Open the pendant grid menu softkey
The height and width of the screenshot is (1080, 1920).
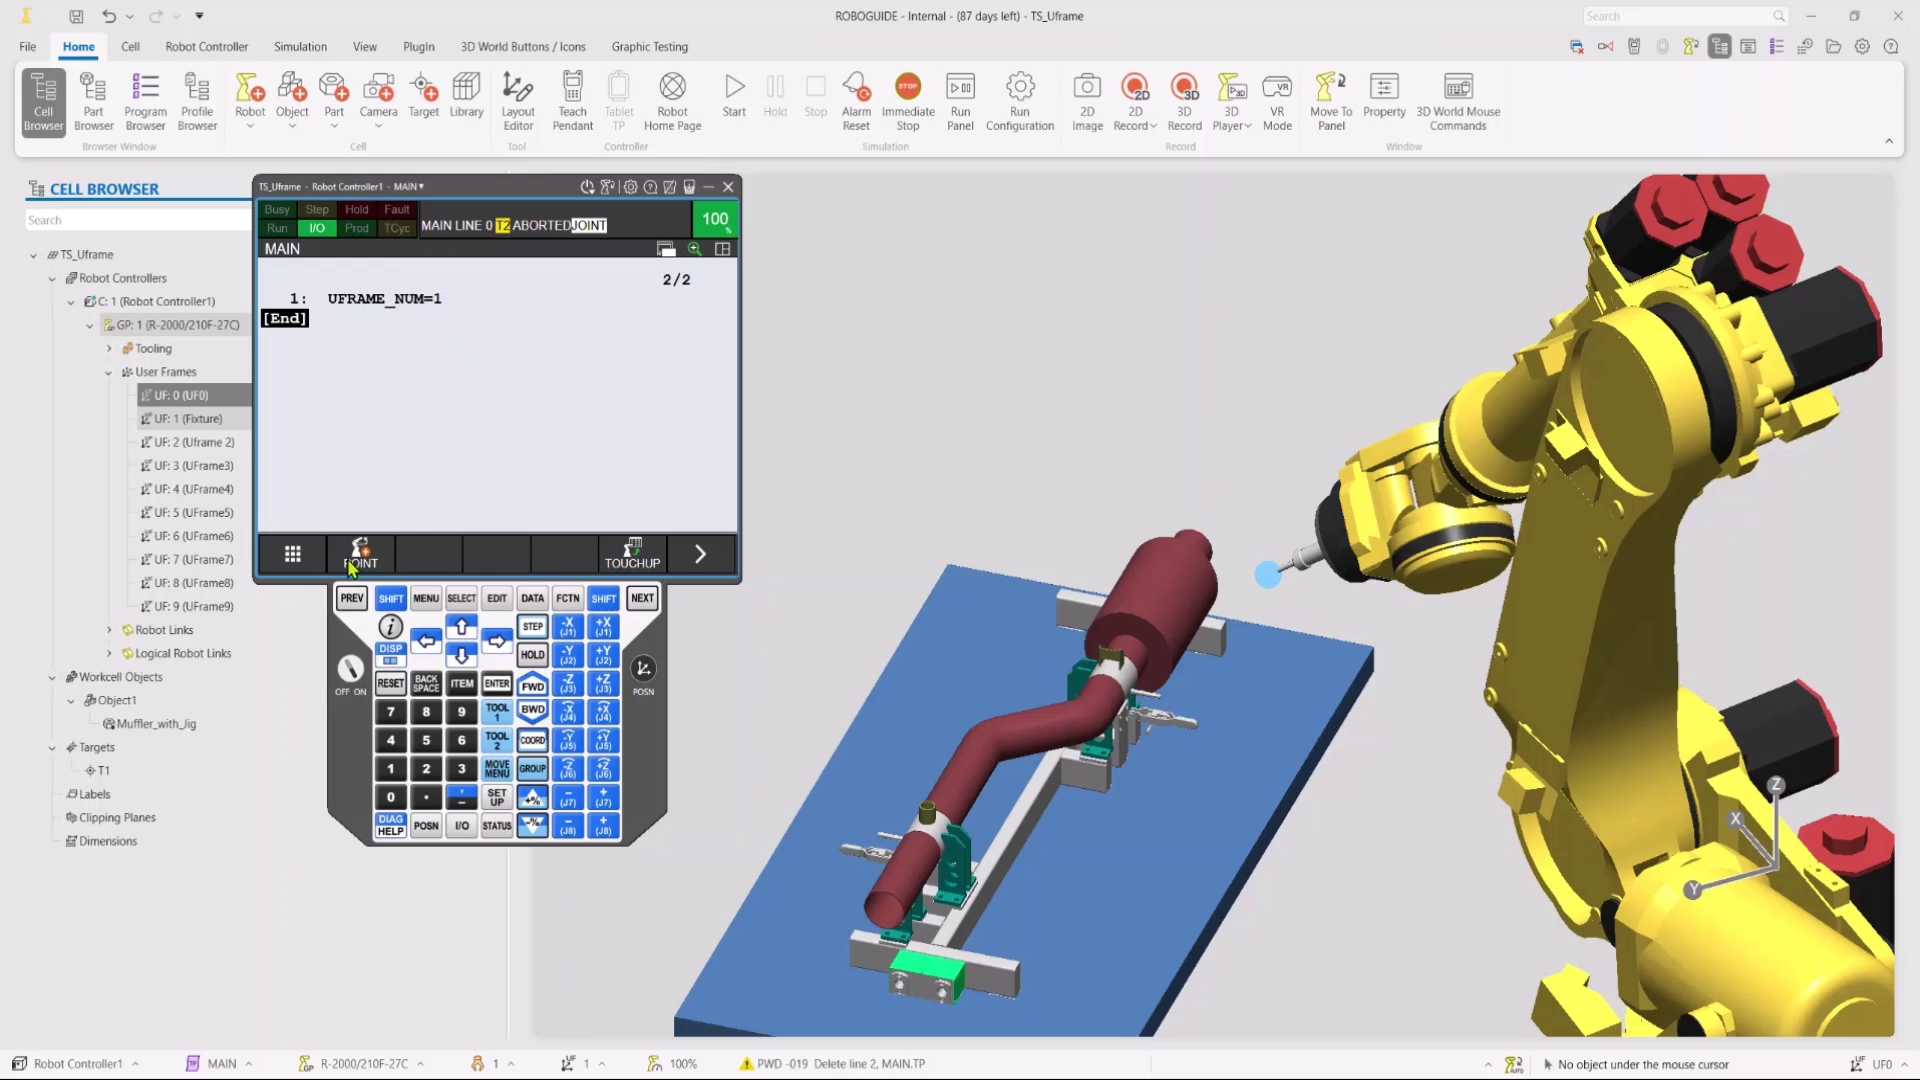point(292,554)
